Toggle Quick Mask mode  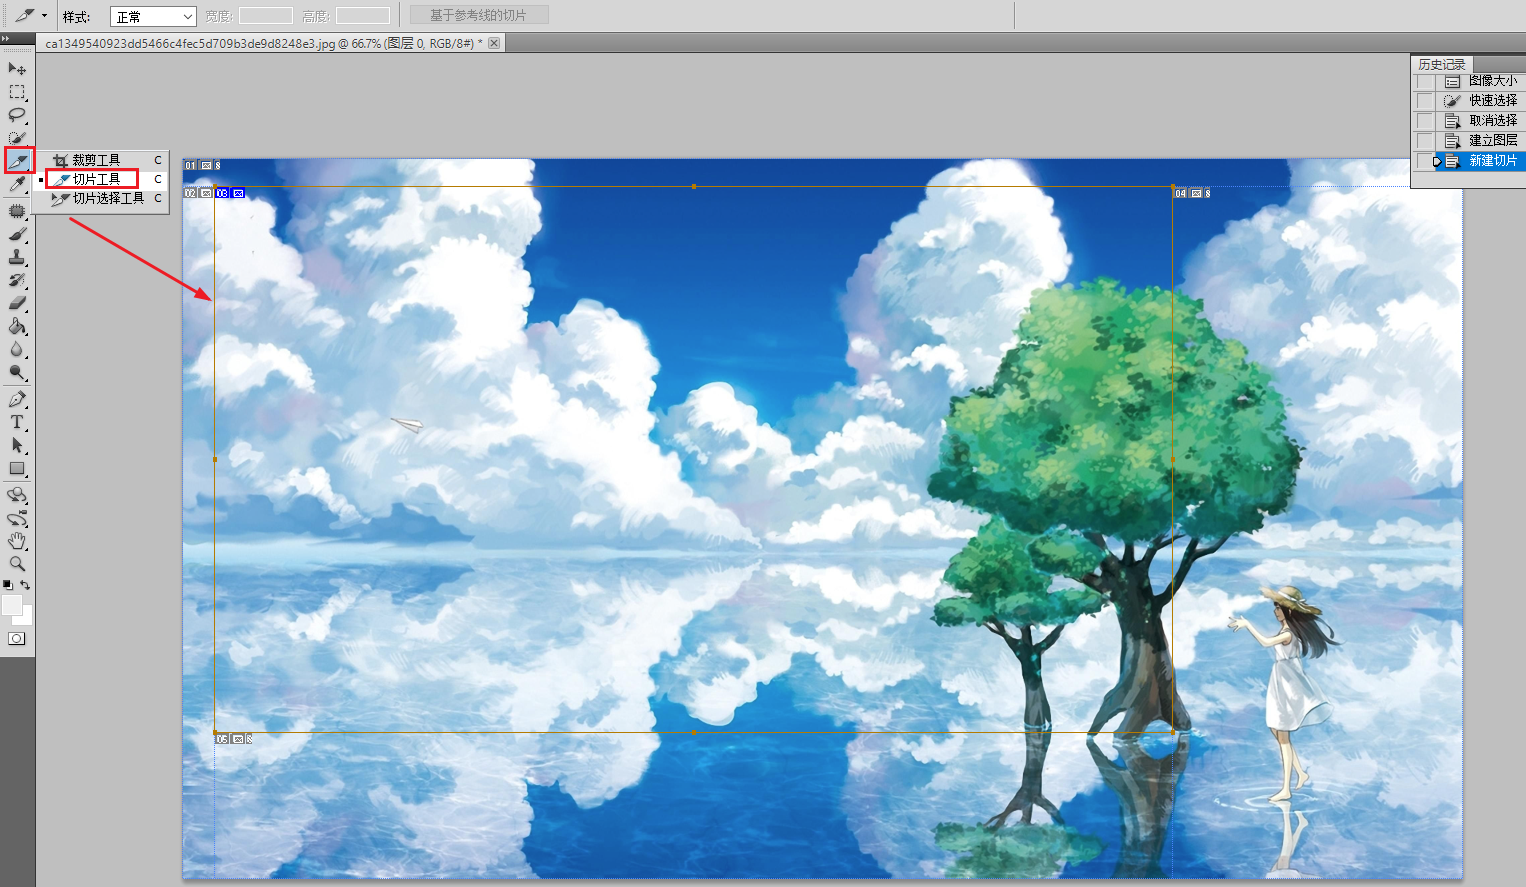(17, 638)
